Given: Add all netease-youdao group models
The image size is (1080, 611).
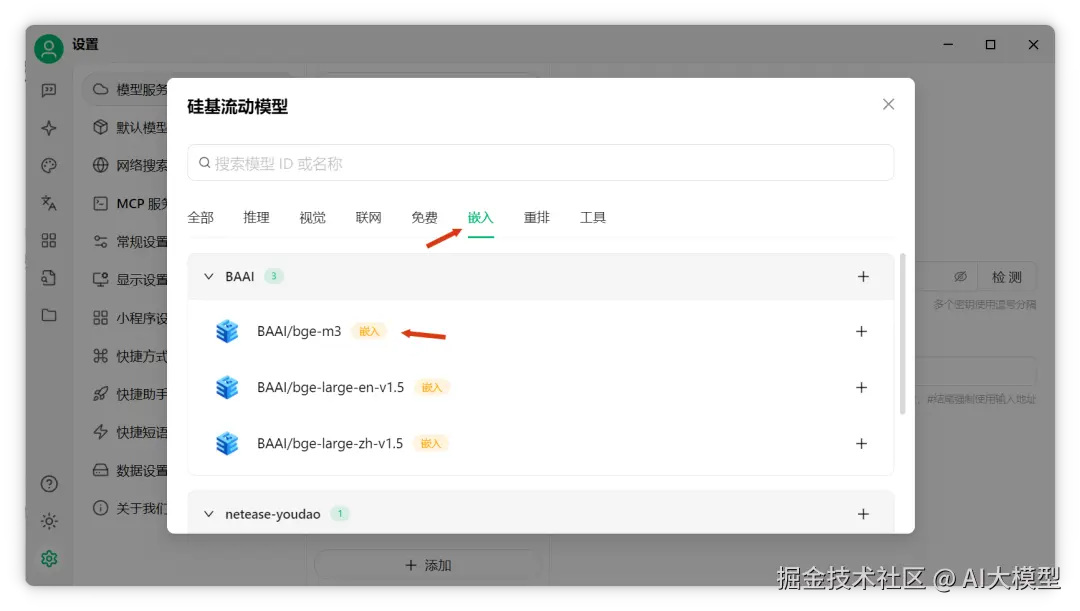Looking at the screenshot, I should click(863, 514).
